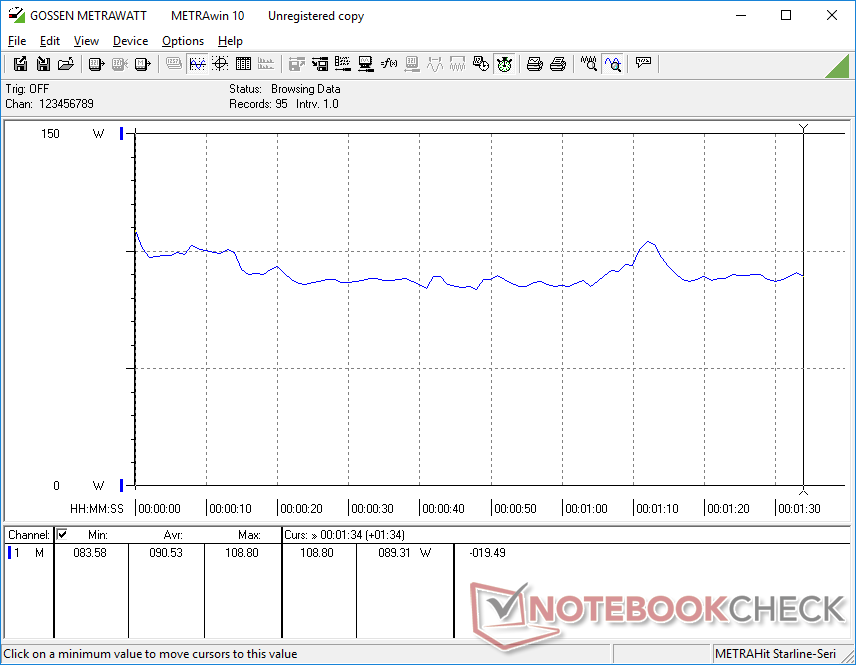Click the greyed trigger waveform icon
856x665 pixels.
(435, 64)
